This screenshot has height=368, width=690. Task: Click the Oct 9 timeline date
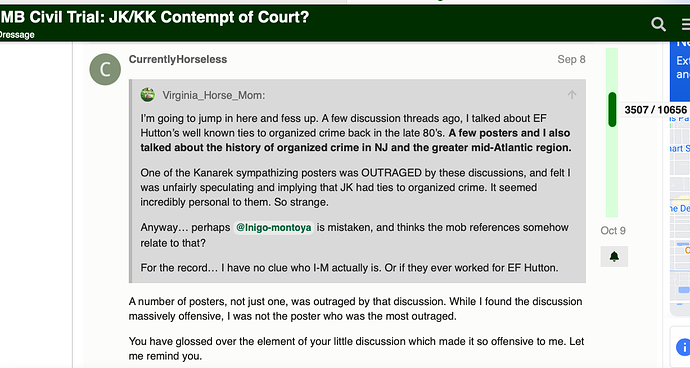tap(613, 231)
